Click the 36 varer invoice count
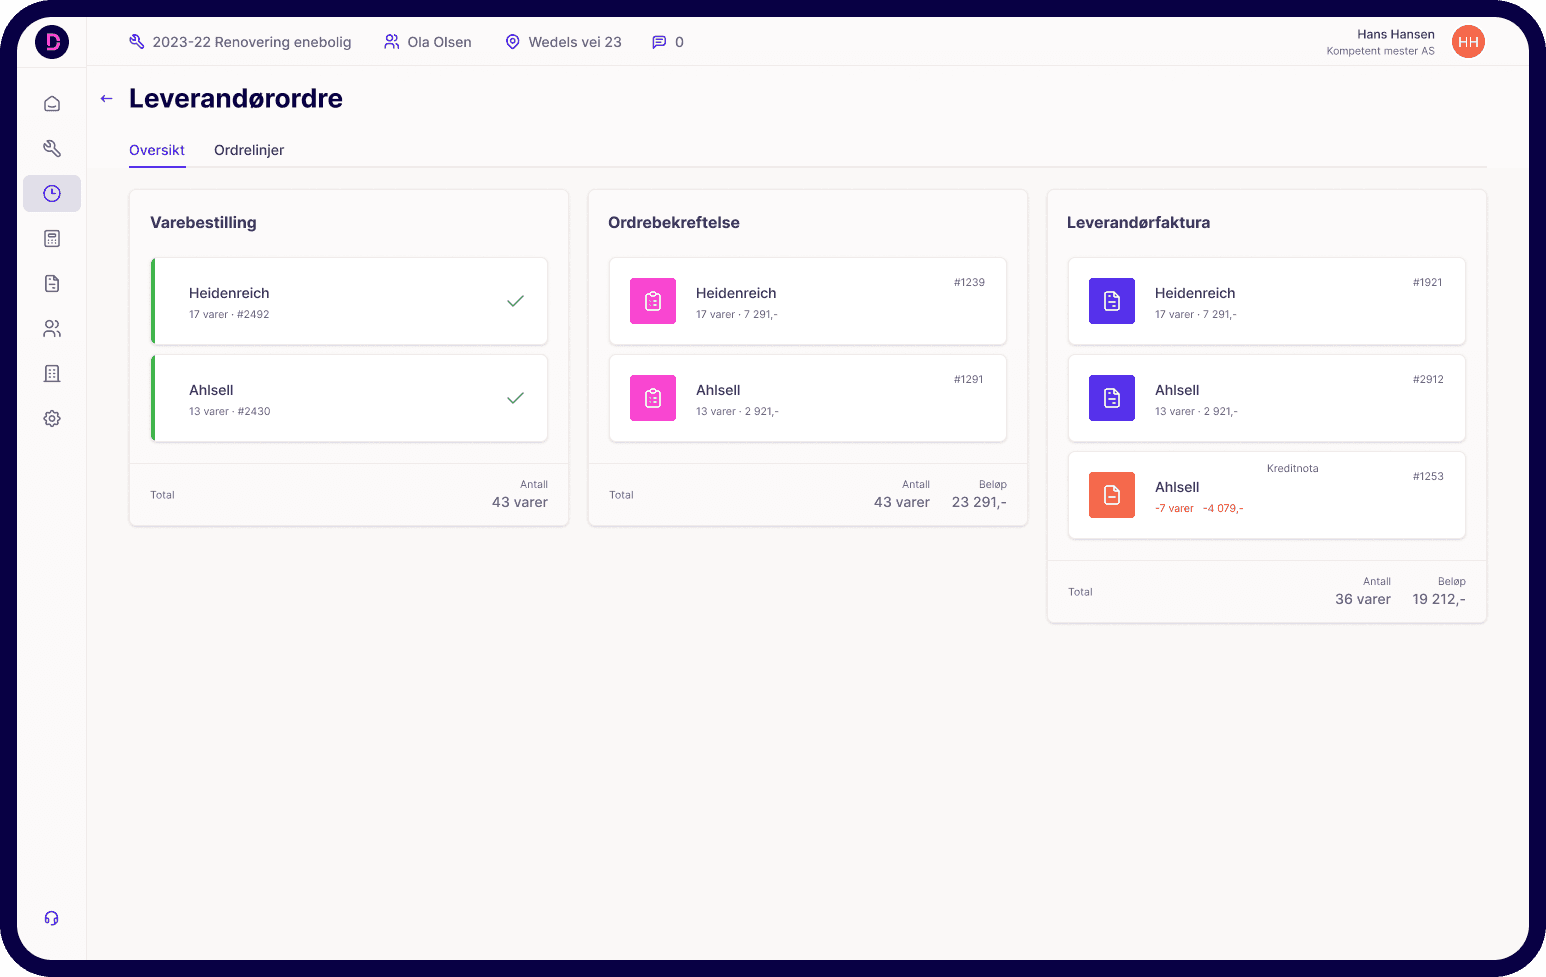The width and height of the screenshot is (1546, 977). pos(1363,599)
